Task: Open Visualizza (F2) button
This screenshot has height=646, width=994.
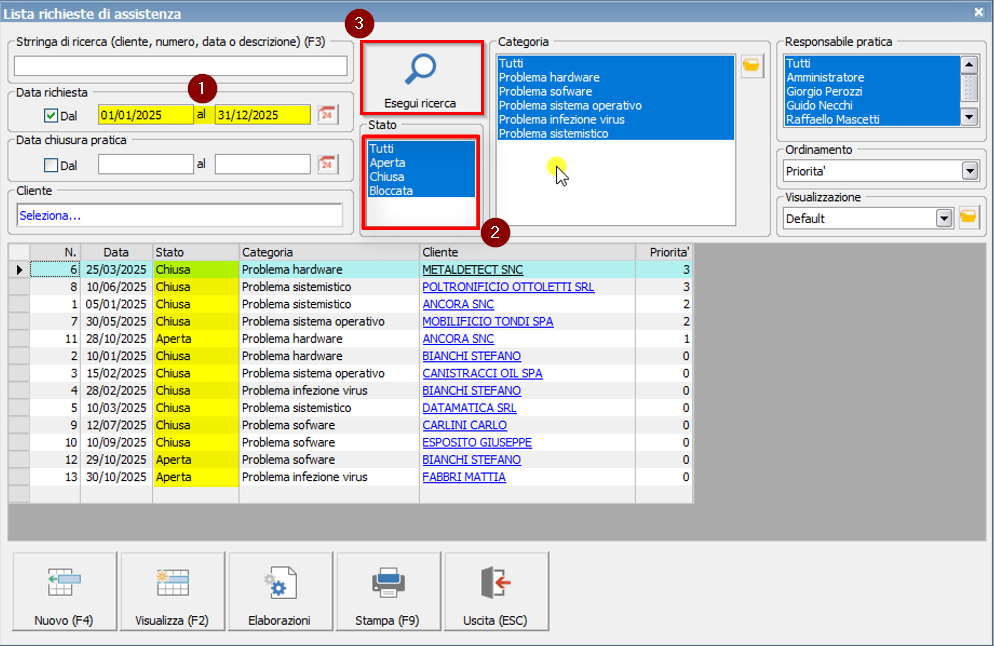Action: (x=172, y=592)
